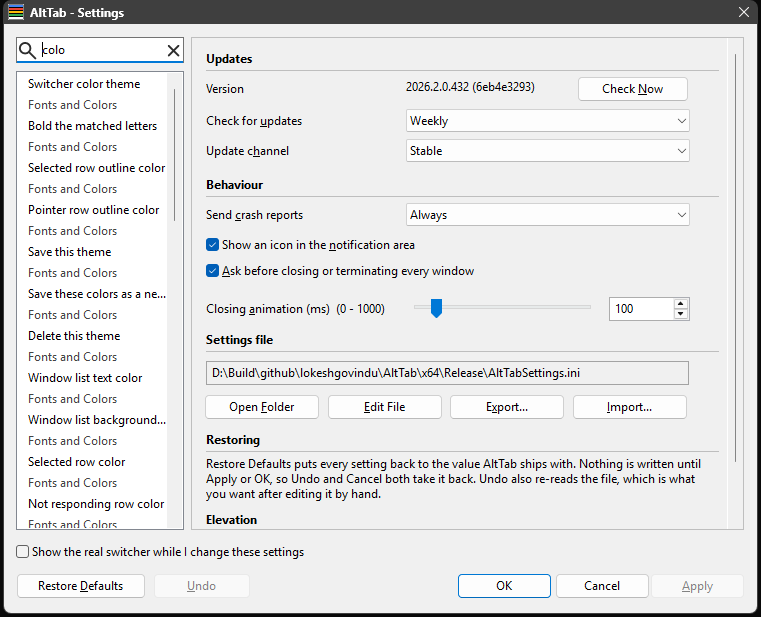Click into the search field containing 'colo'
Viewport: 761px width, 617px height.
[x=102, y=50]
